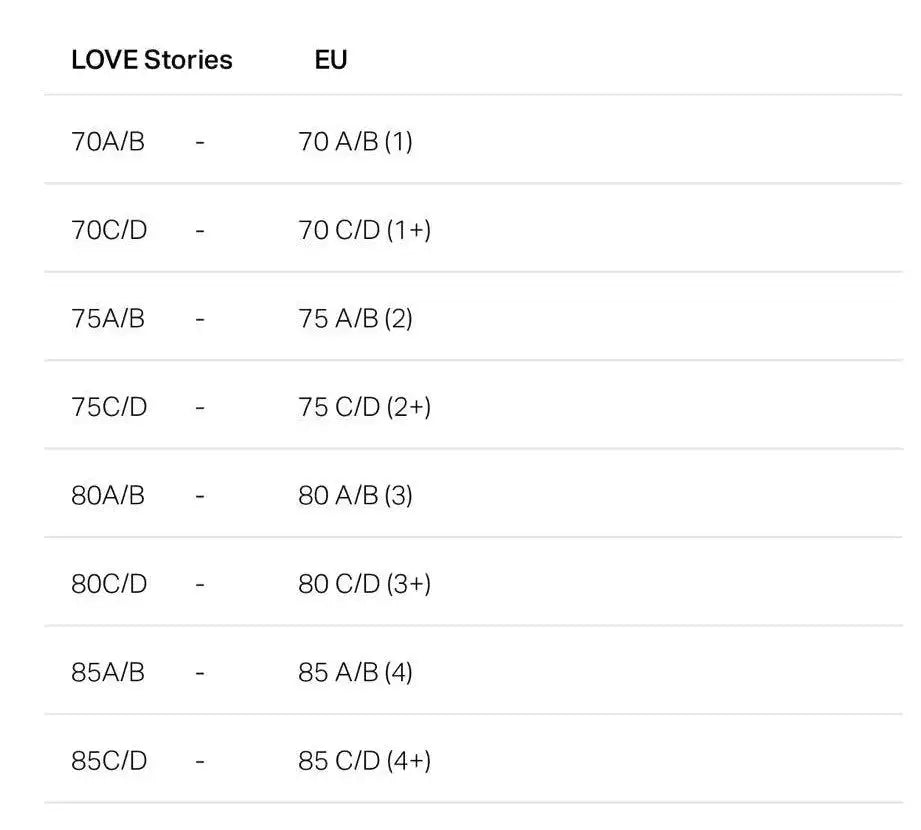Click the EU size 80 A/B (3)

tap(355, 495)
